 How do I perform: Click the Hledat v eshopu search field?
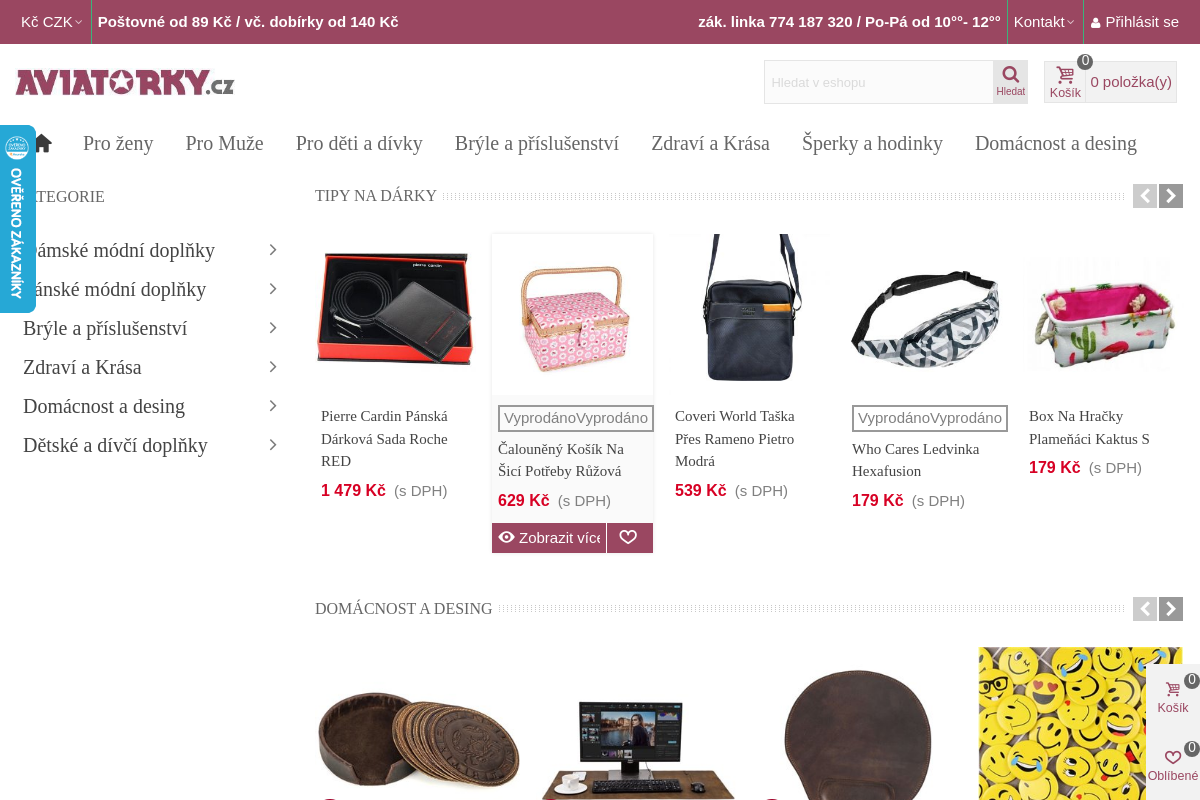(879, 82)
